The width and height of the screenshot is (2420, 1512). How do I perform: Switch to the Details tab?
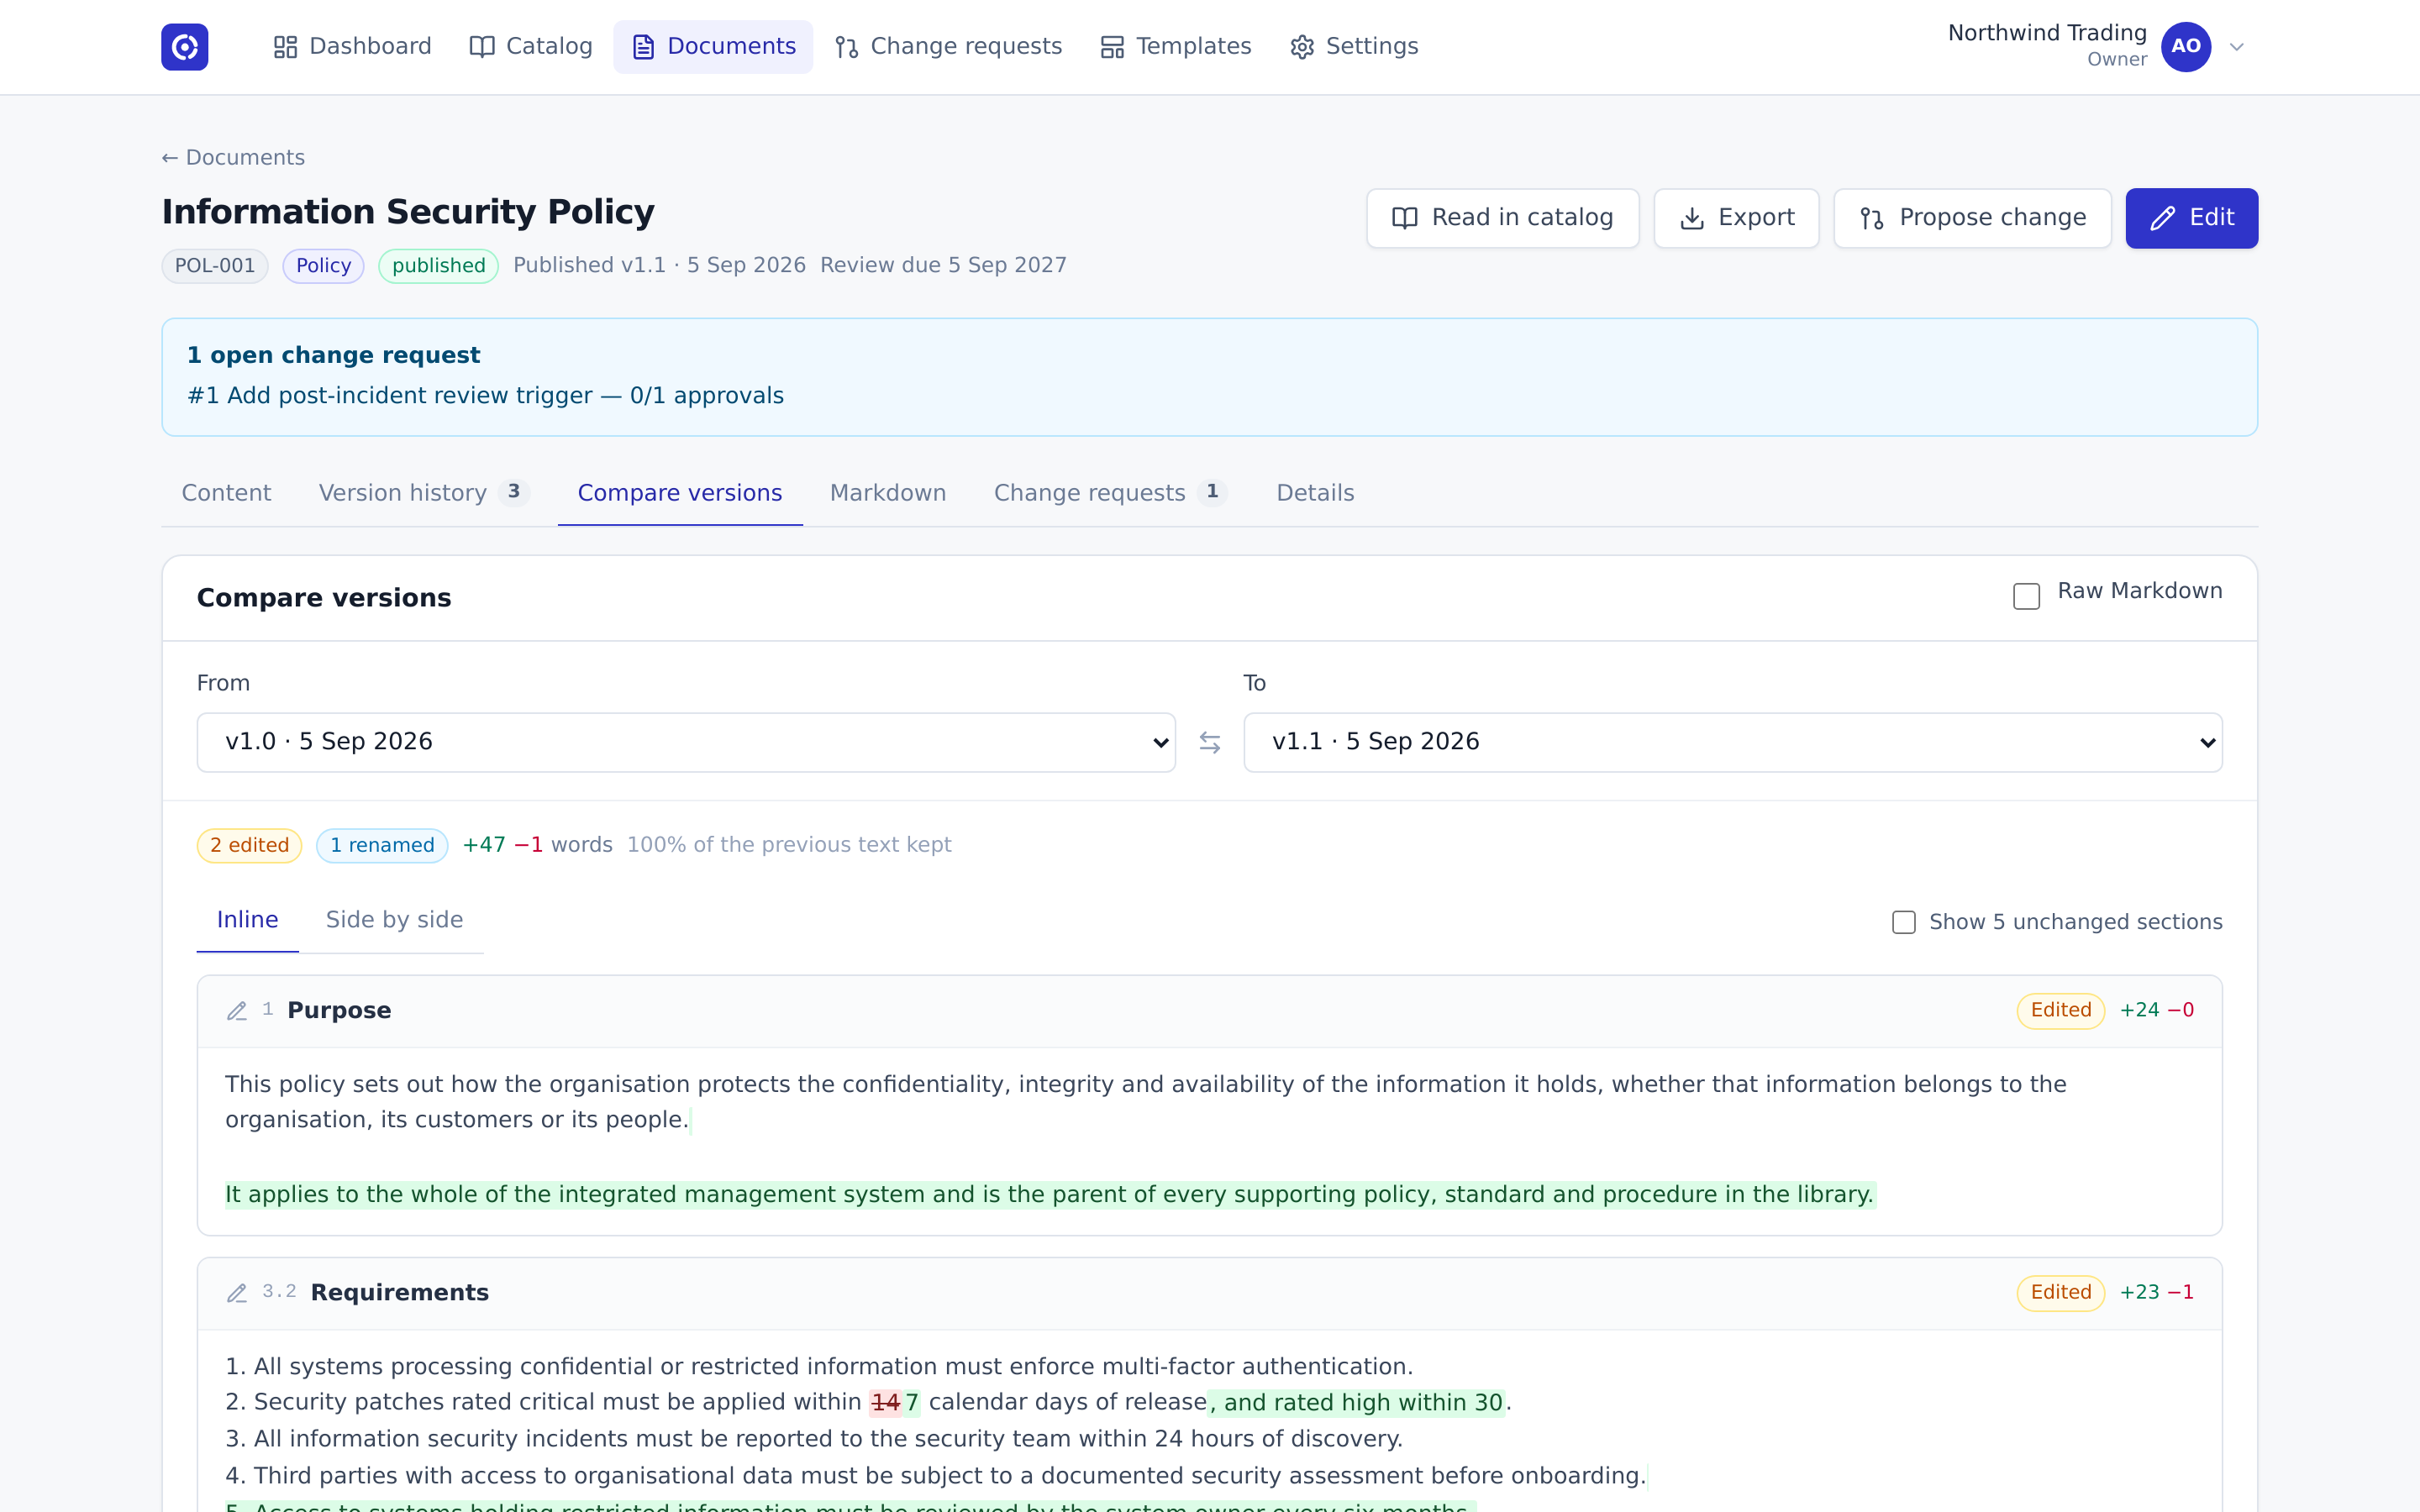[1315, 493]
